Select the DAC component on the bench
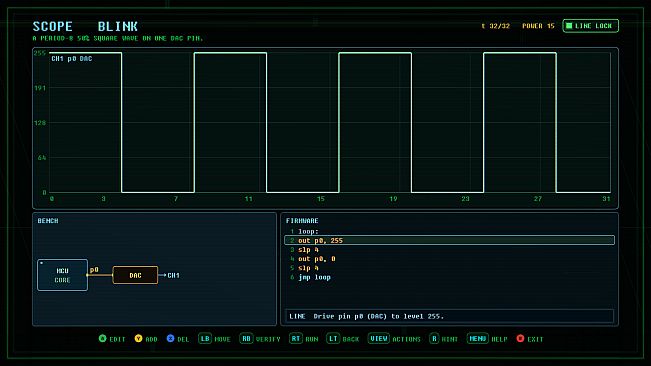 click(x=135, y=275)
